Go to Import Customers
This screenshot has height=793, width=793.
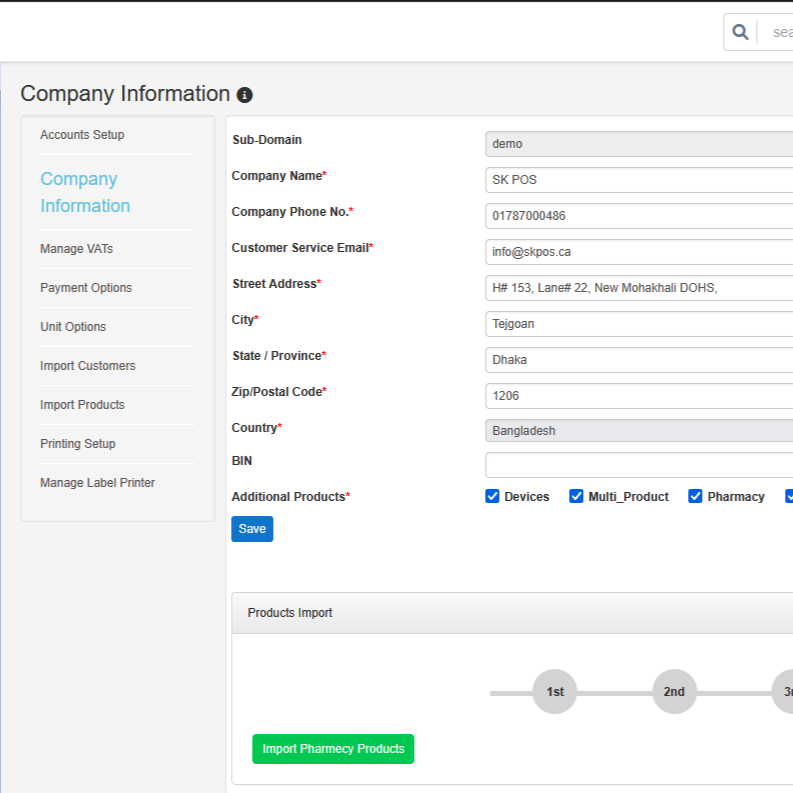coord(87,366)
